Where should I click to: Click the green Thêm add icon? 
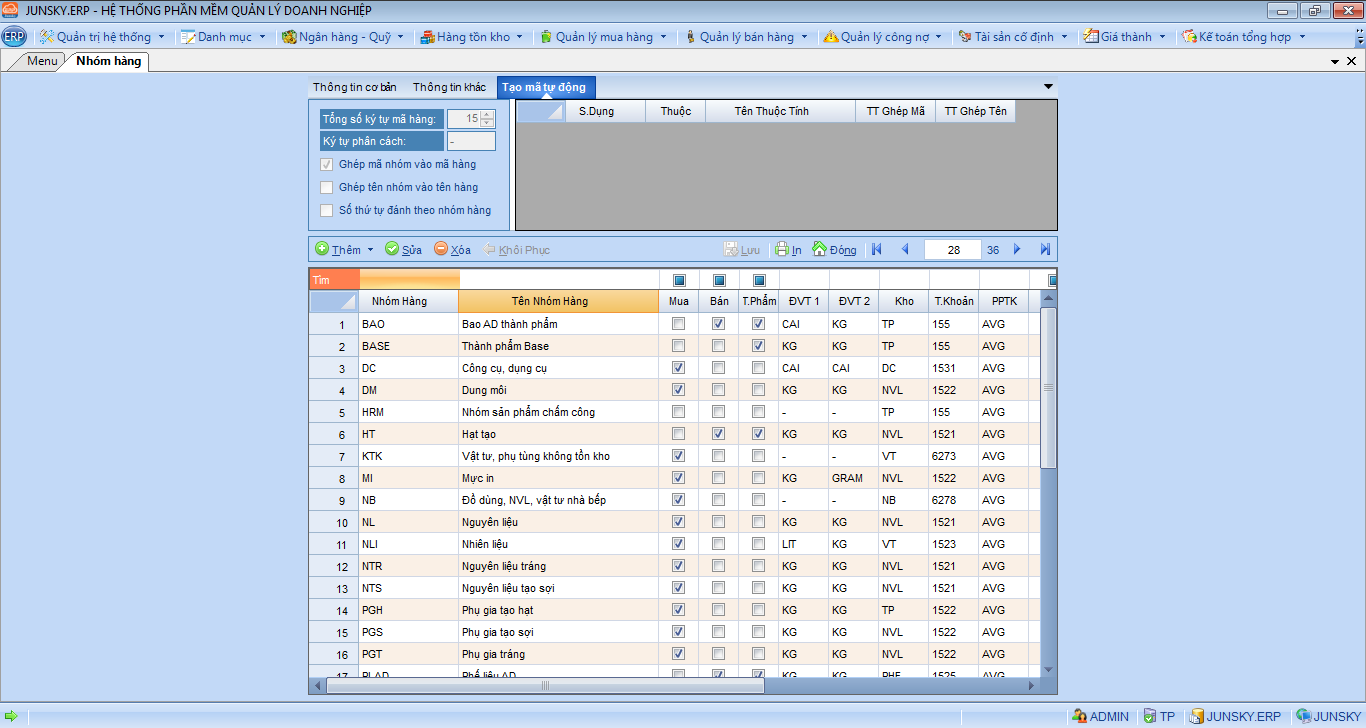(322, 250)
